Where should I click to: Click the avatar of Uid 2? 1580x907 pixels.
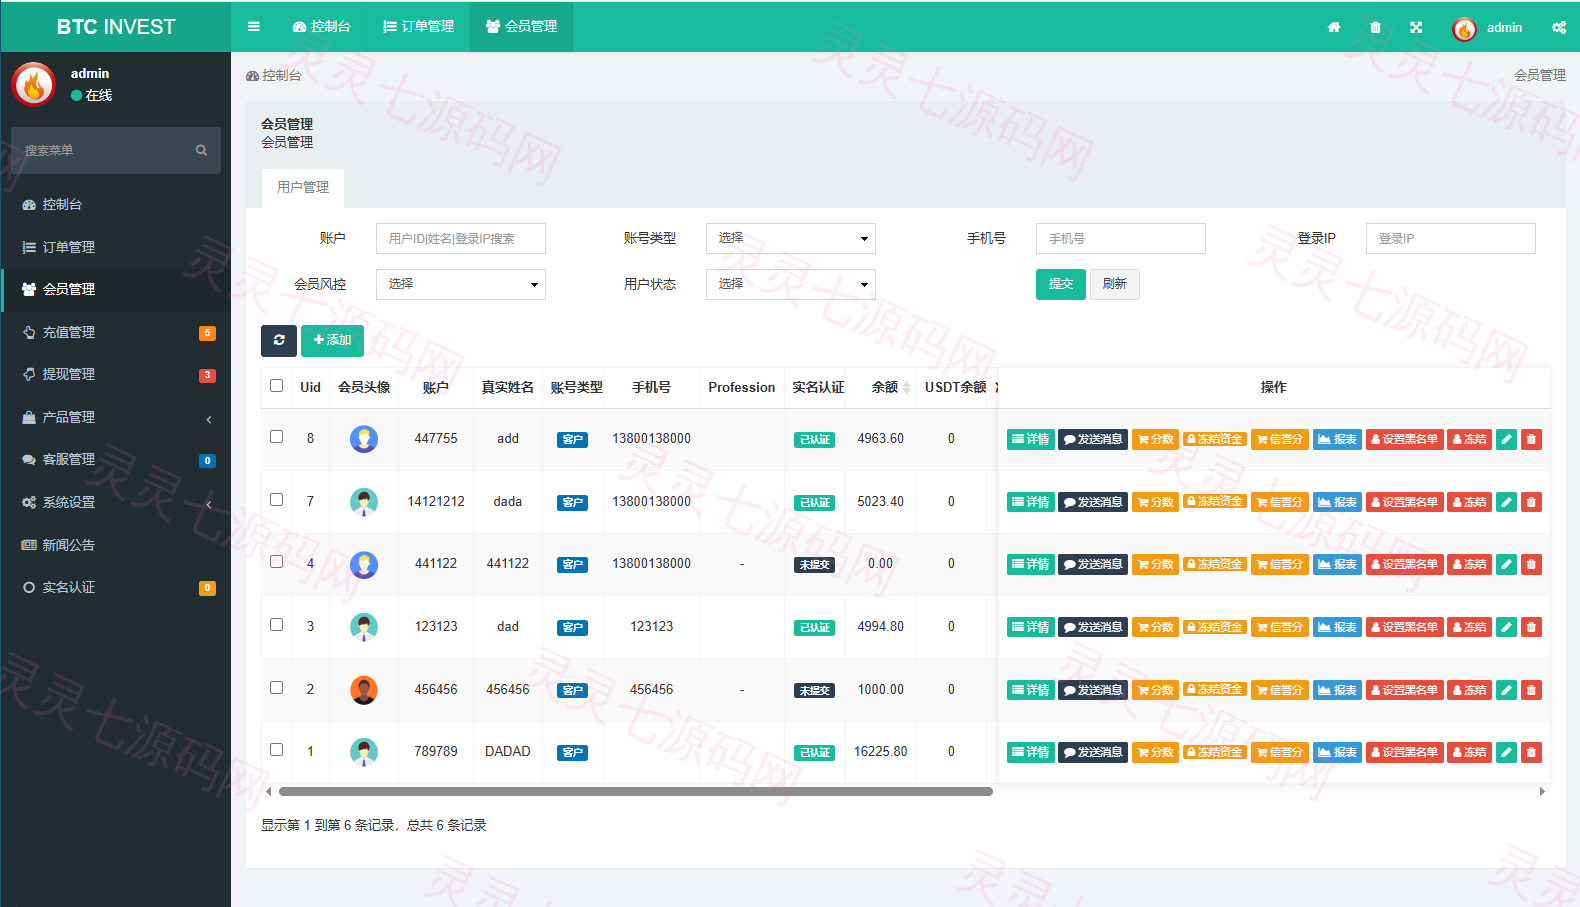point(364,690)
